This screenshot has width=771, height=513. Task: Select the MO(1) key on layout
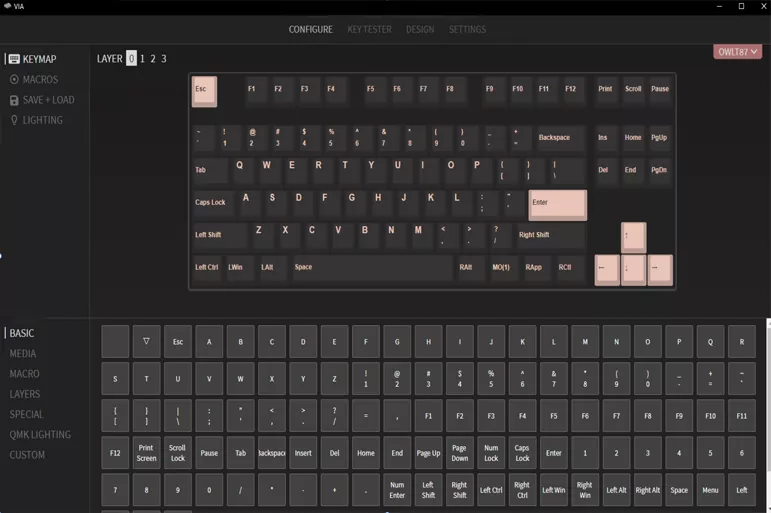(503, 269)
